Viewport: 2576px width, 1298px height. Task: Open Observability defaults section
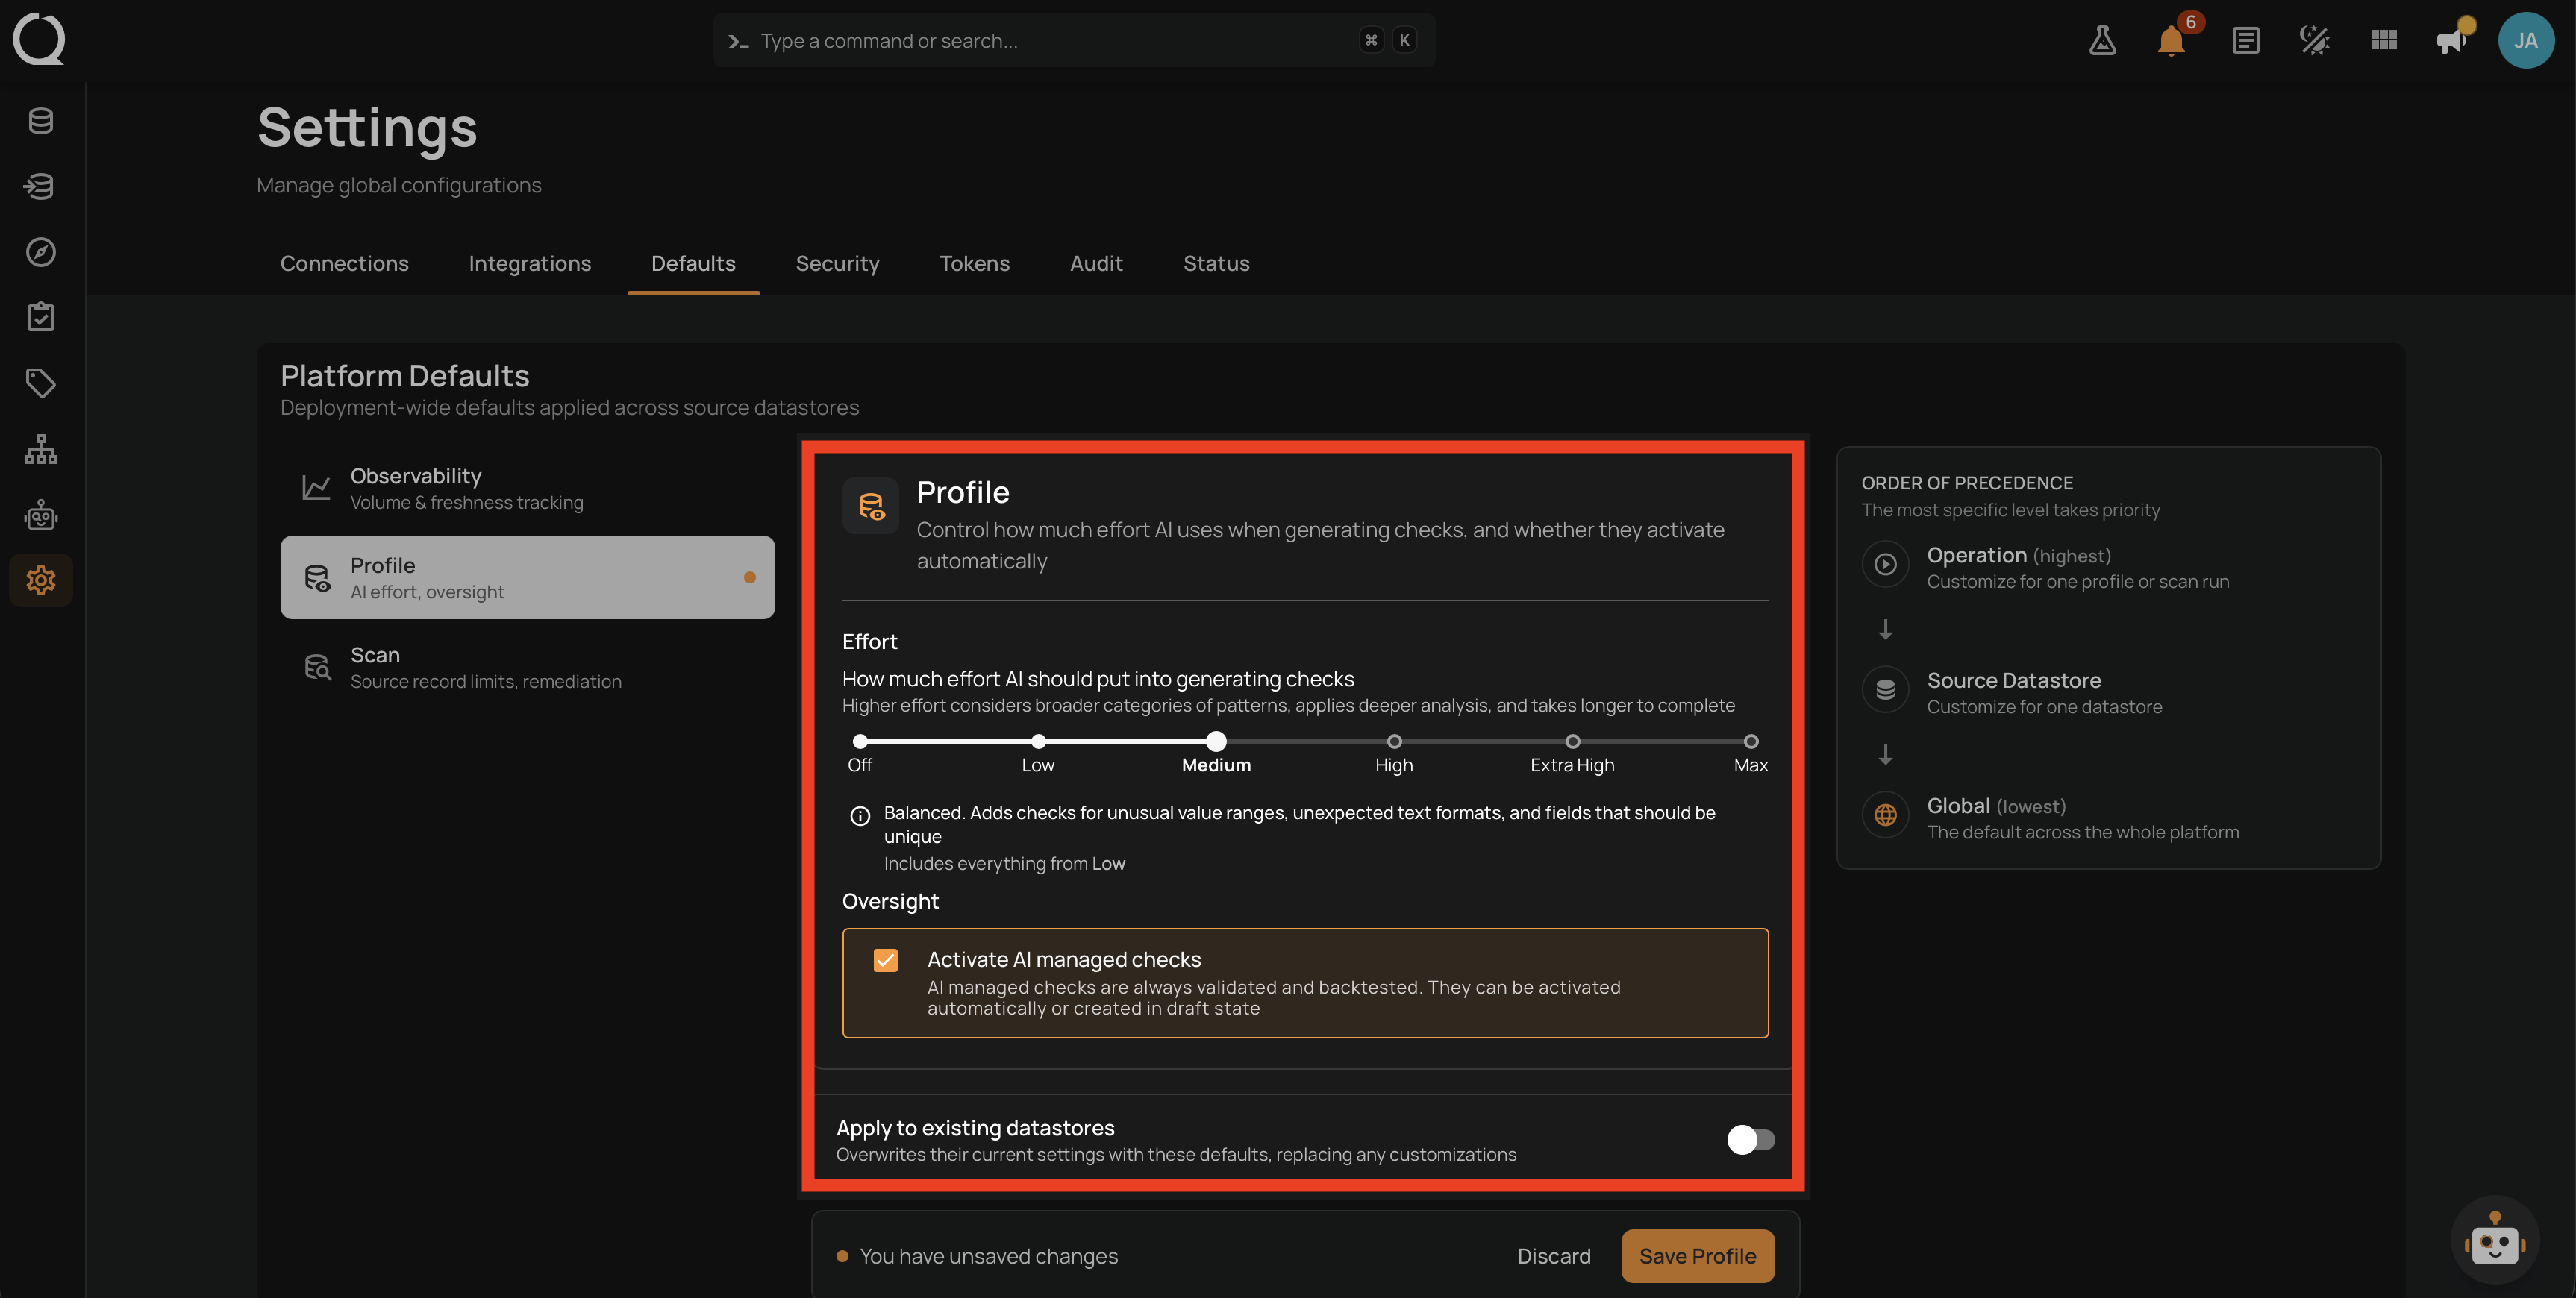(527, 488)
